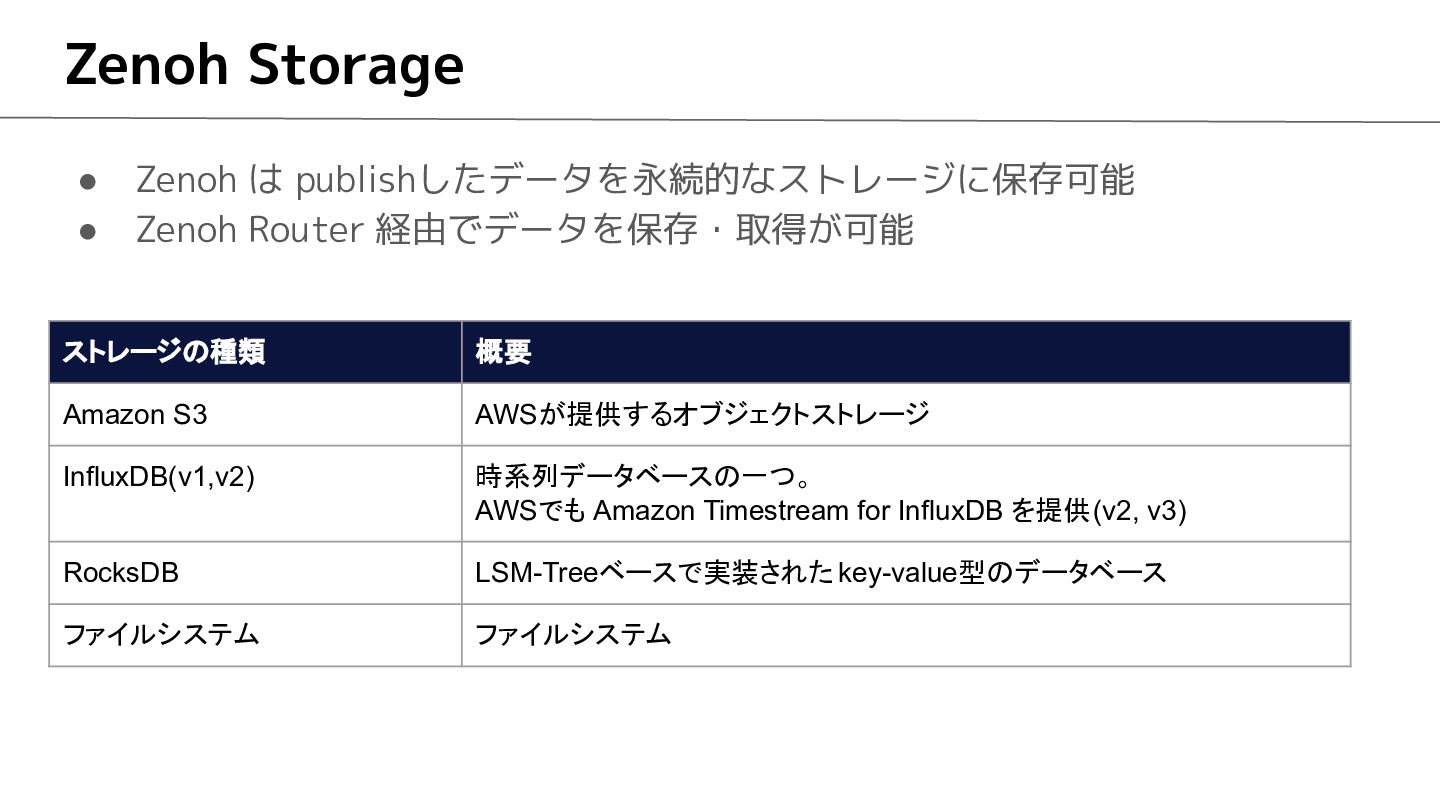Select the first bullet about publish data

(x=635, y=180)
